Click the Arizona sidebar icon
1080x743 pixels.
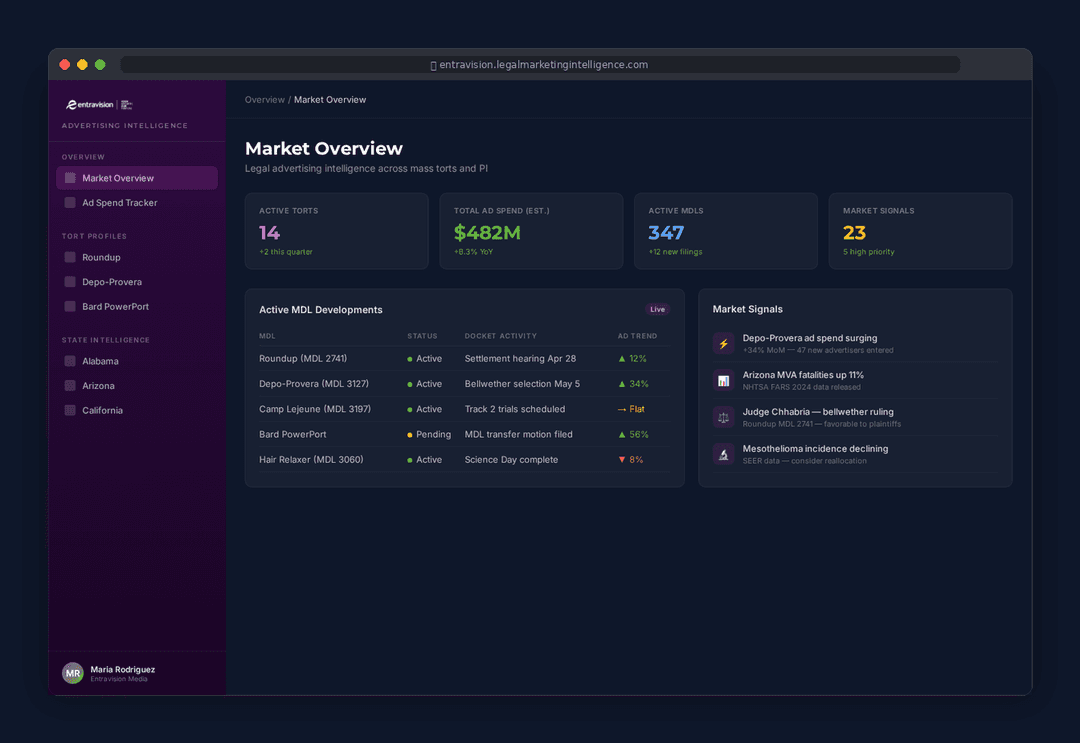click(70, 386)
